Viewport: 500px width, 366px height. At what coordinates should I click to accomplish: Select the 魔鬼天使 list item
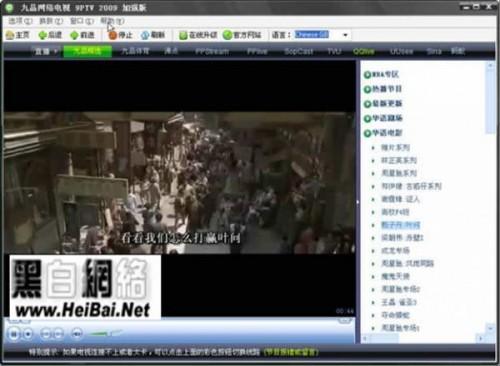(x=395, y=276)
